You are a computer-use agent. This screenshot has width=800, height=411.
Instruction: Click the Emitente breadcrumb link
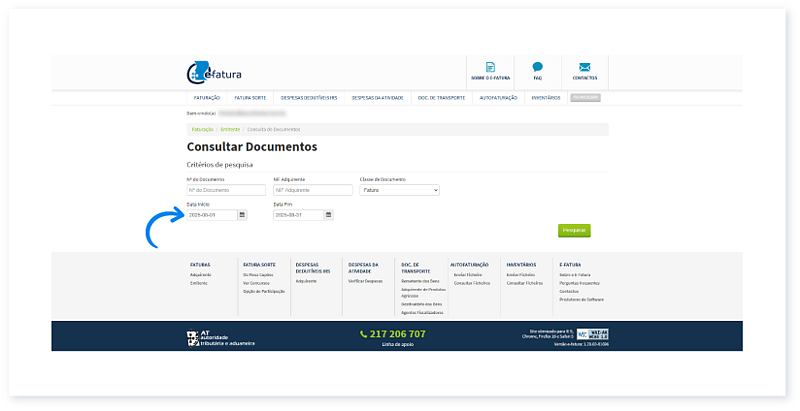pos(230,130)
